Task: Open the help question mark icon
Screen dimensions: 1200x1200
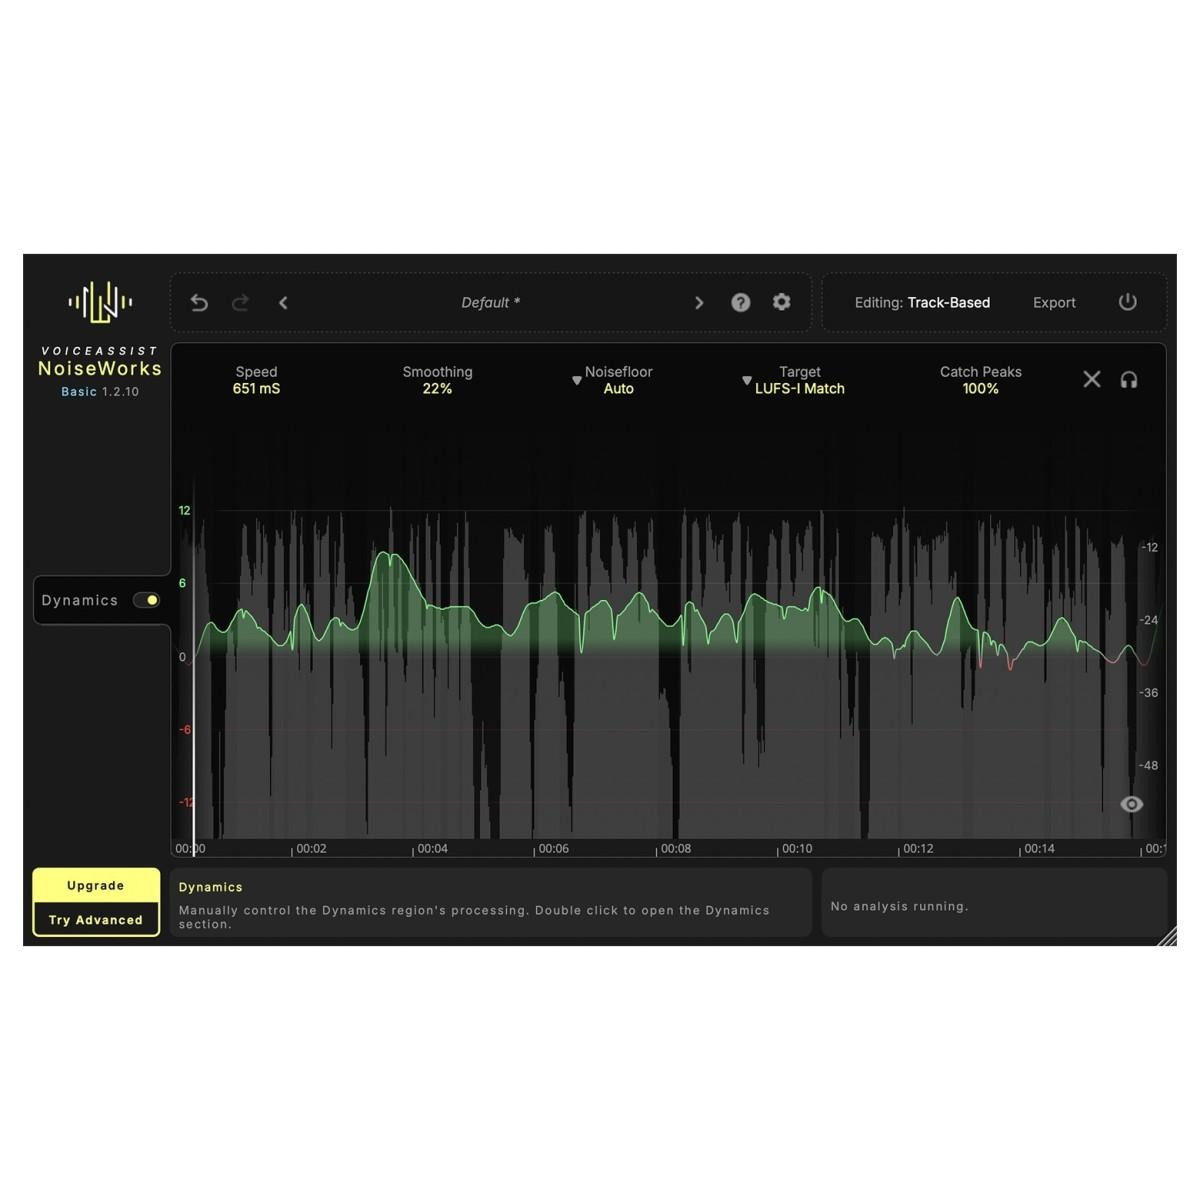Action: coord(741,302)
